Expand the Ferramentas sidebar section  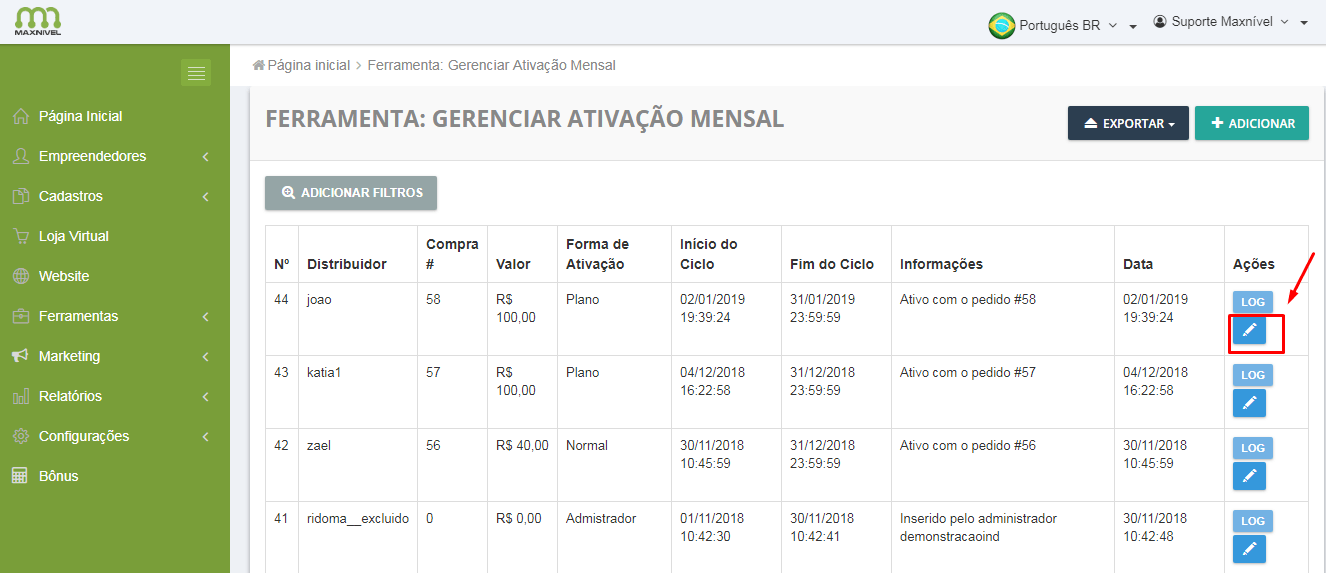[x=78, y=316]
